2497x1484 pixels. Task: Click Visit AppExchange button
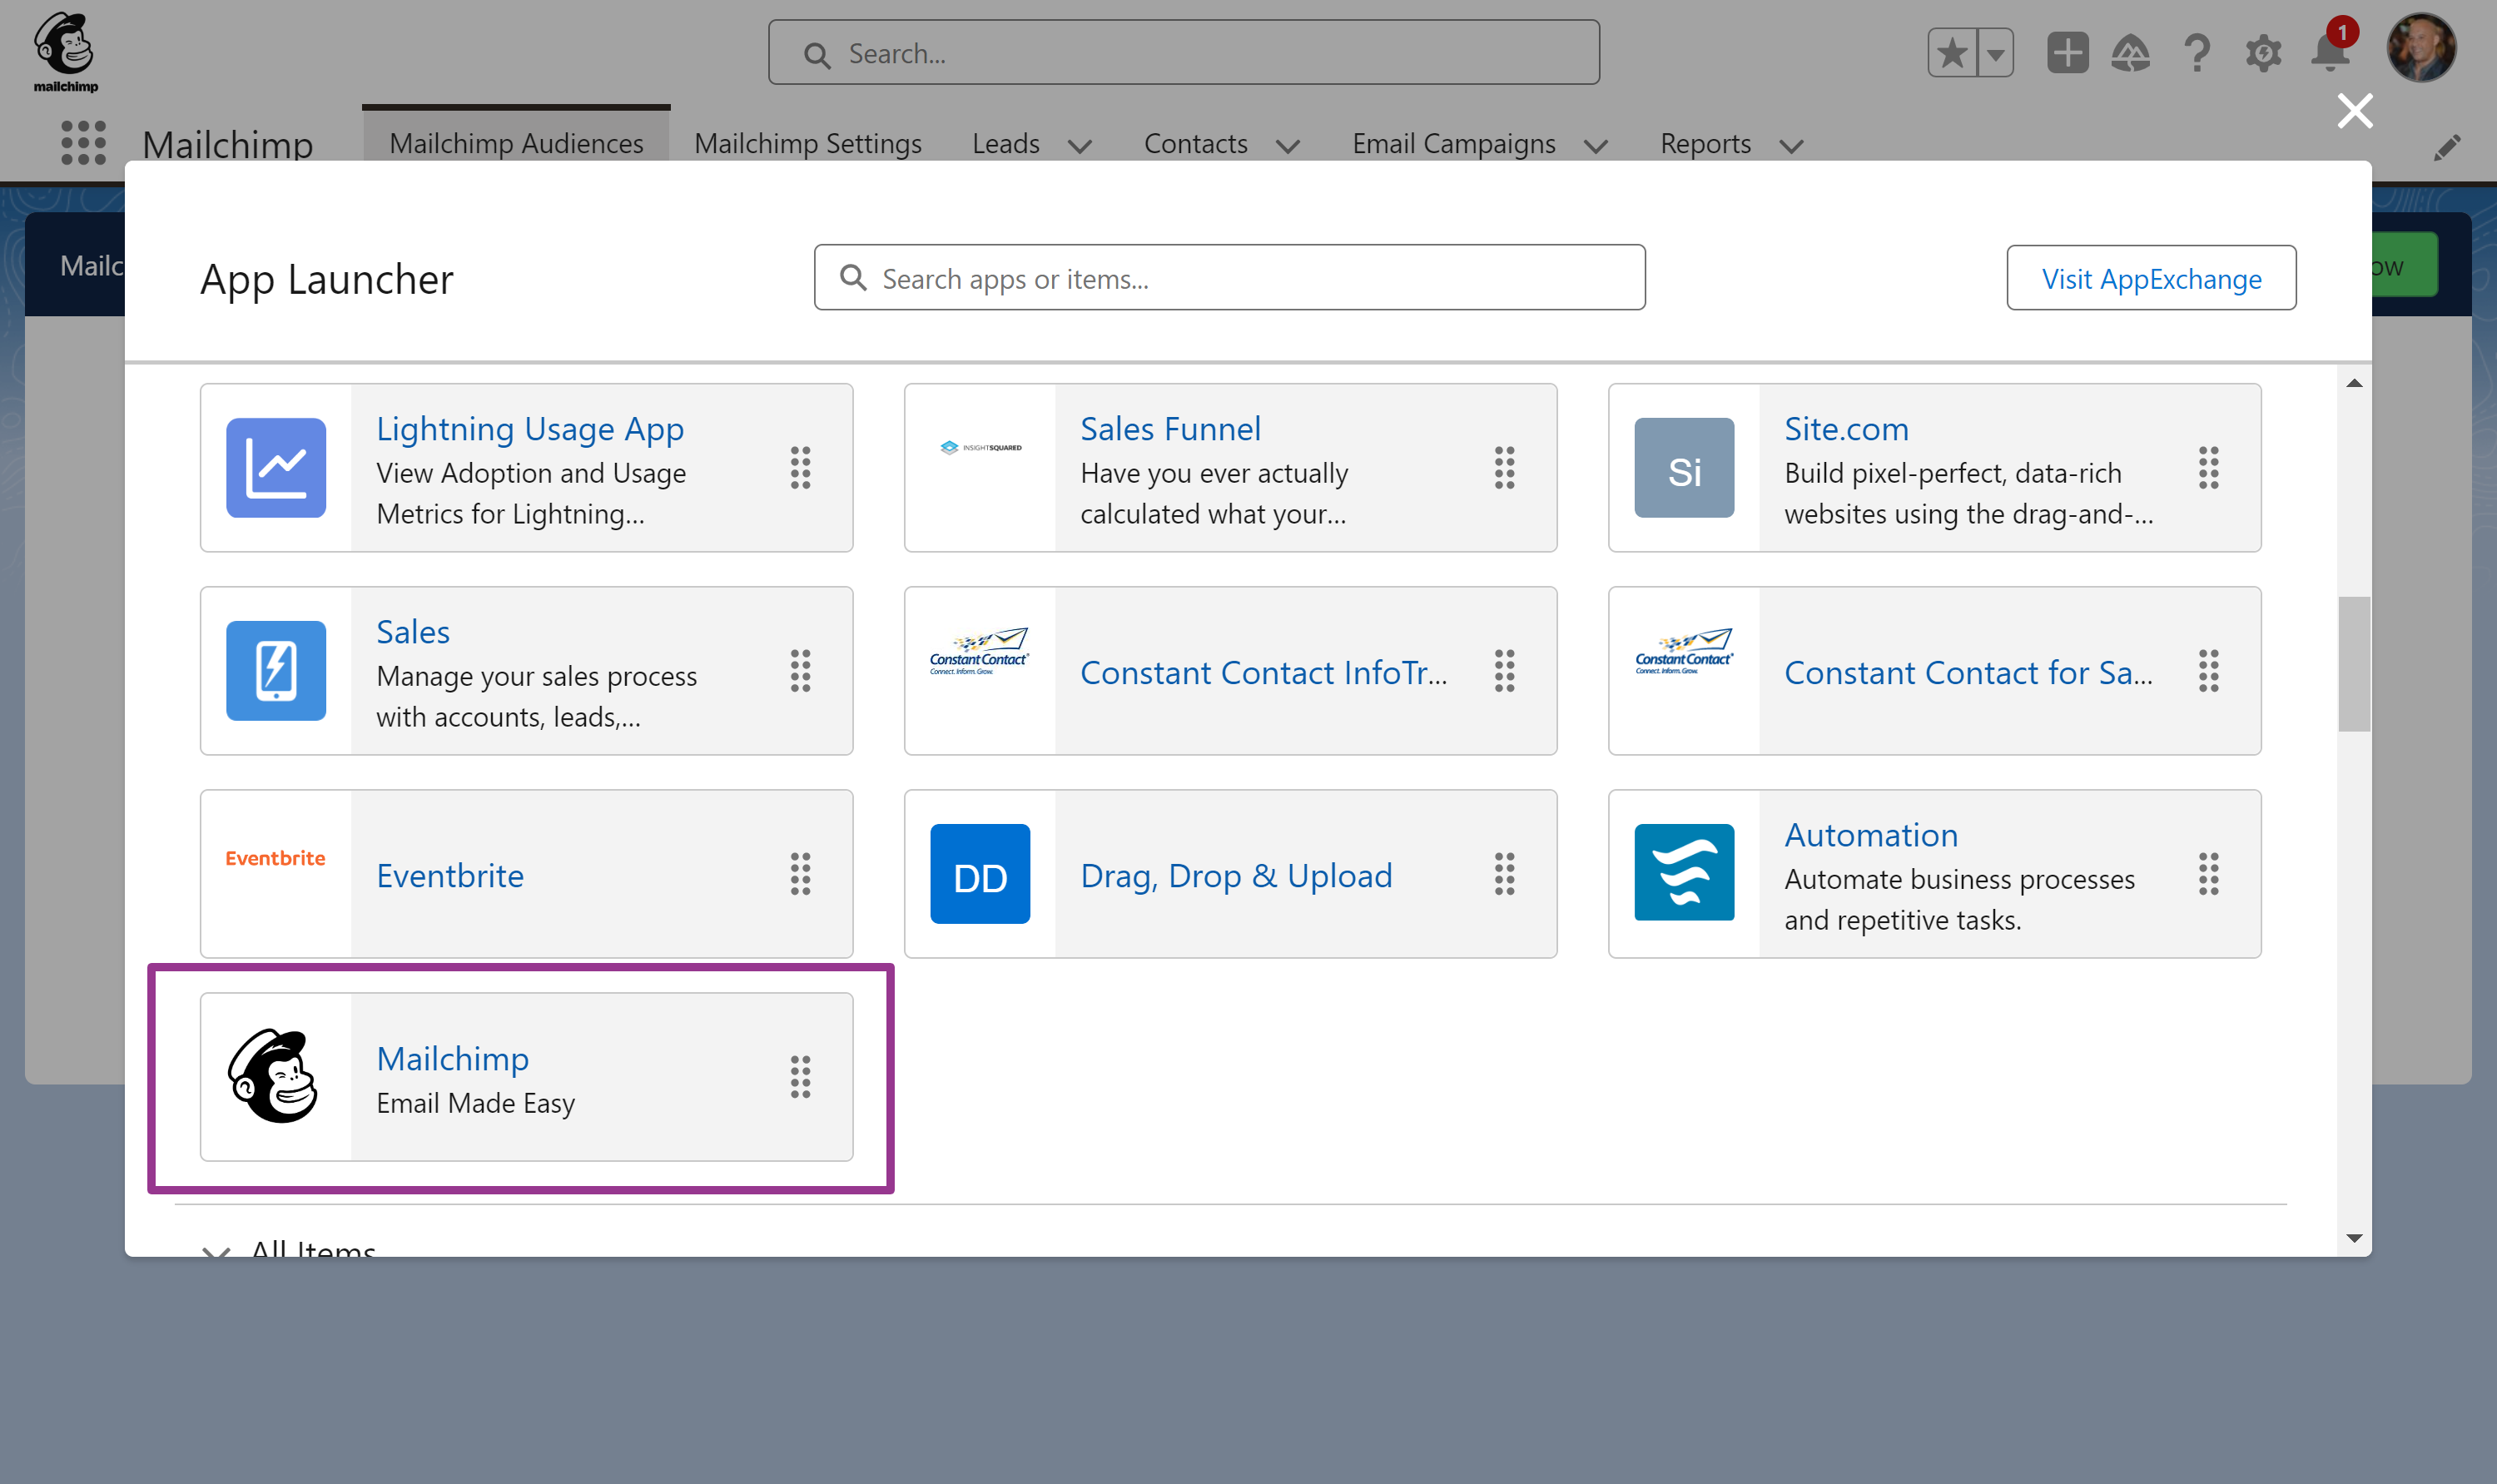[2151, 278]
